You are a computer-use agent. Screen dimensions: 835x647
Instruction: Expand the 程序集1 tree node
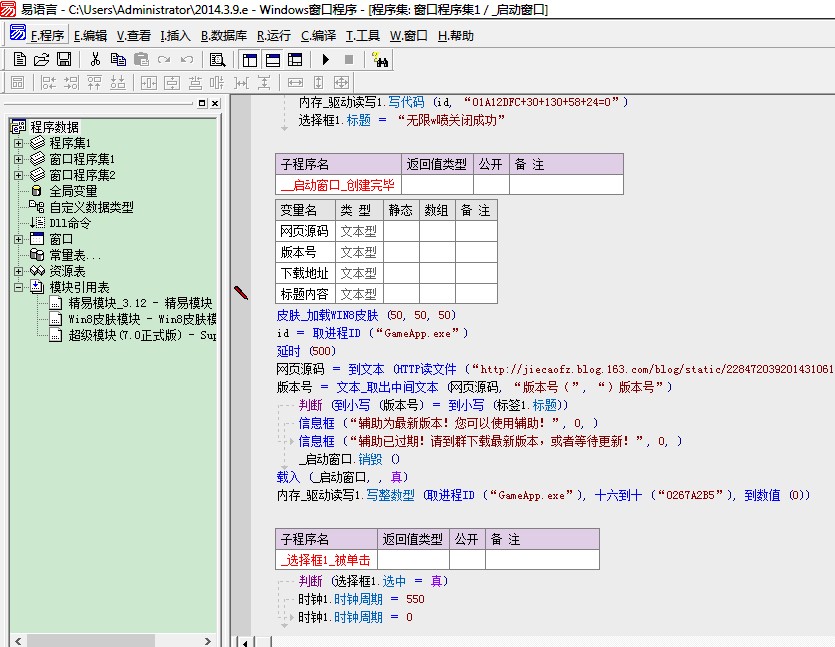pyautogui.click(x=19, y=143)
